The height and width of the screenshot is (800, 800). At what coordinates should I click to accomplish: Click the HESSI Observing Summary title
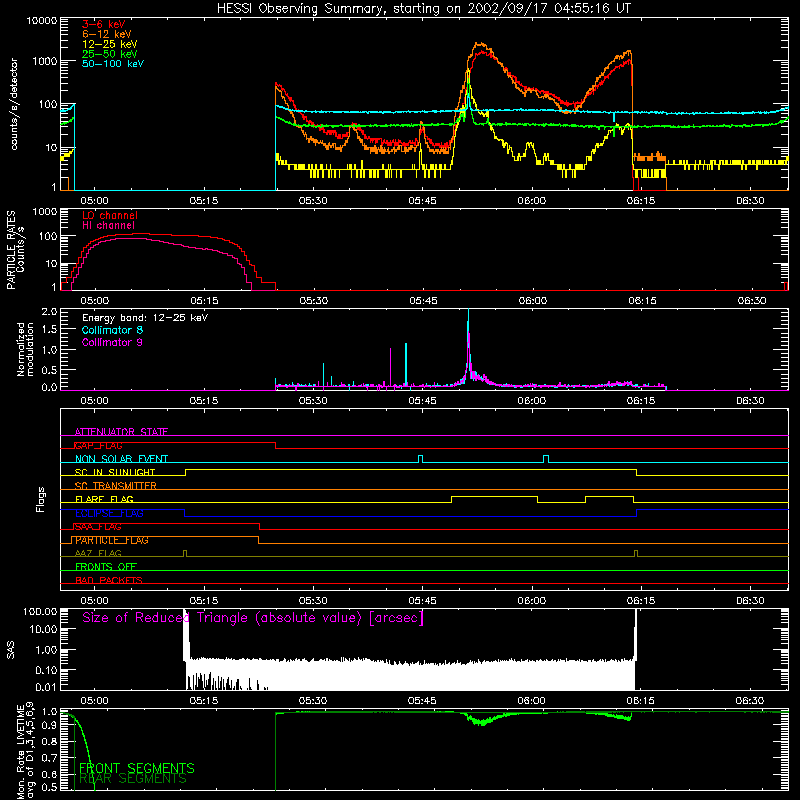424,9
